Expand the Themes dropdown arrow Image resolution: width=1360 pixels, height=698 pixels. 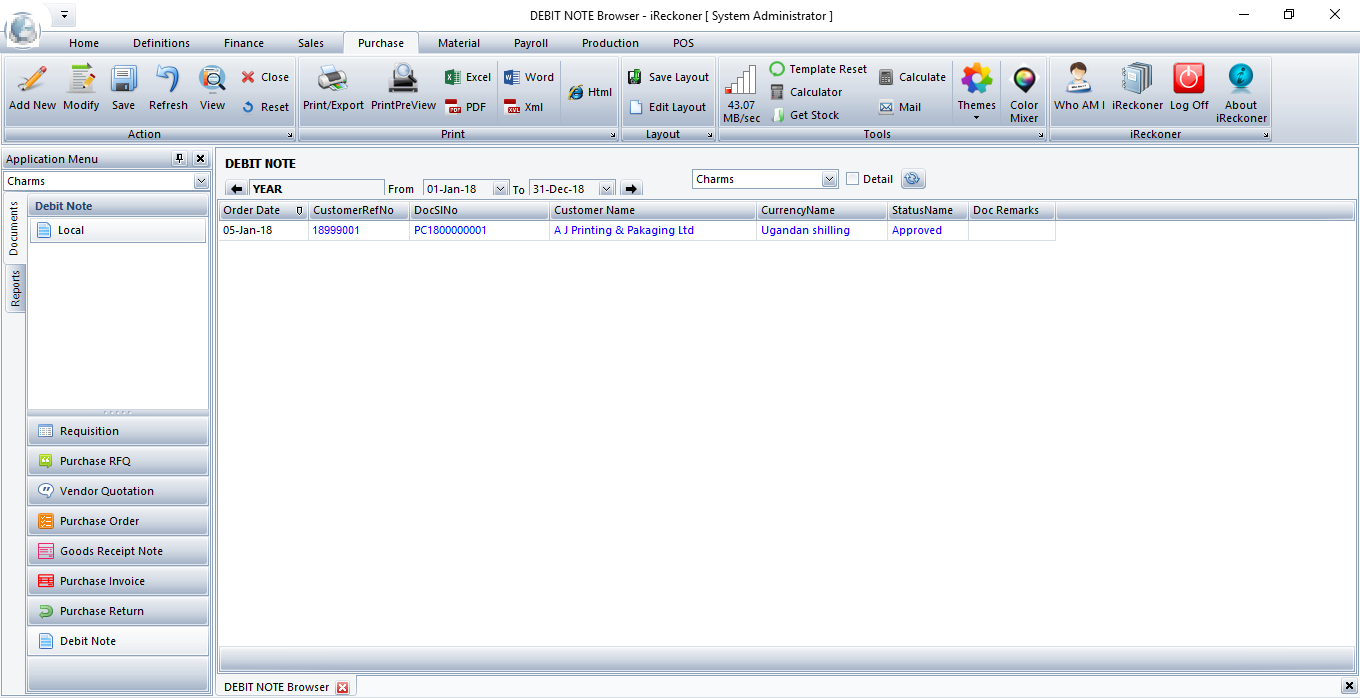[976, 117]
